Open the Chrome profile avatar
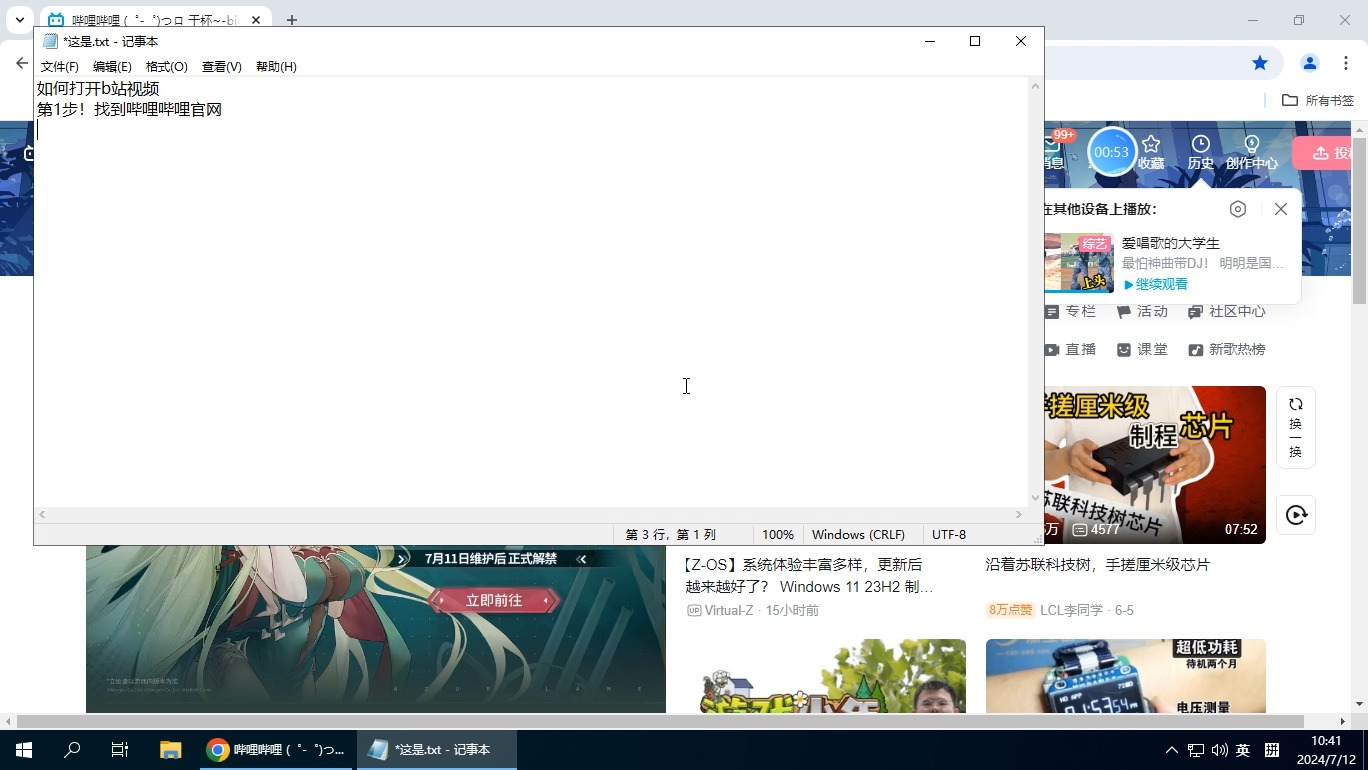The image size is (1368, 770). [1309, 63]
